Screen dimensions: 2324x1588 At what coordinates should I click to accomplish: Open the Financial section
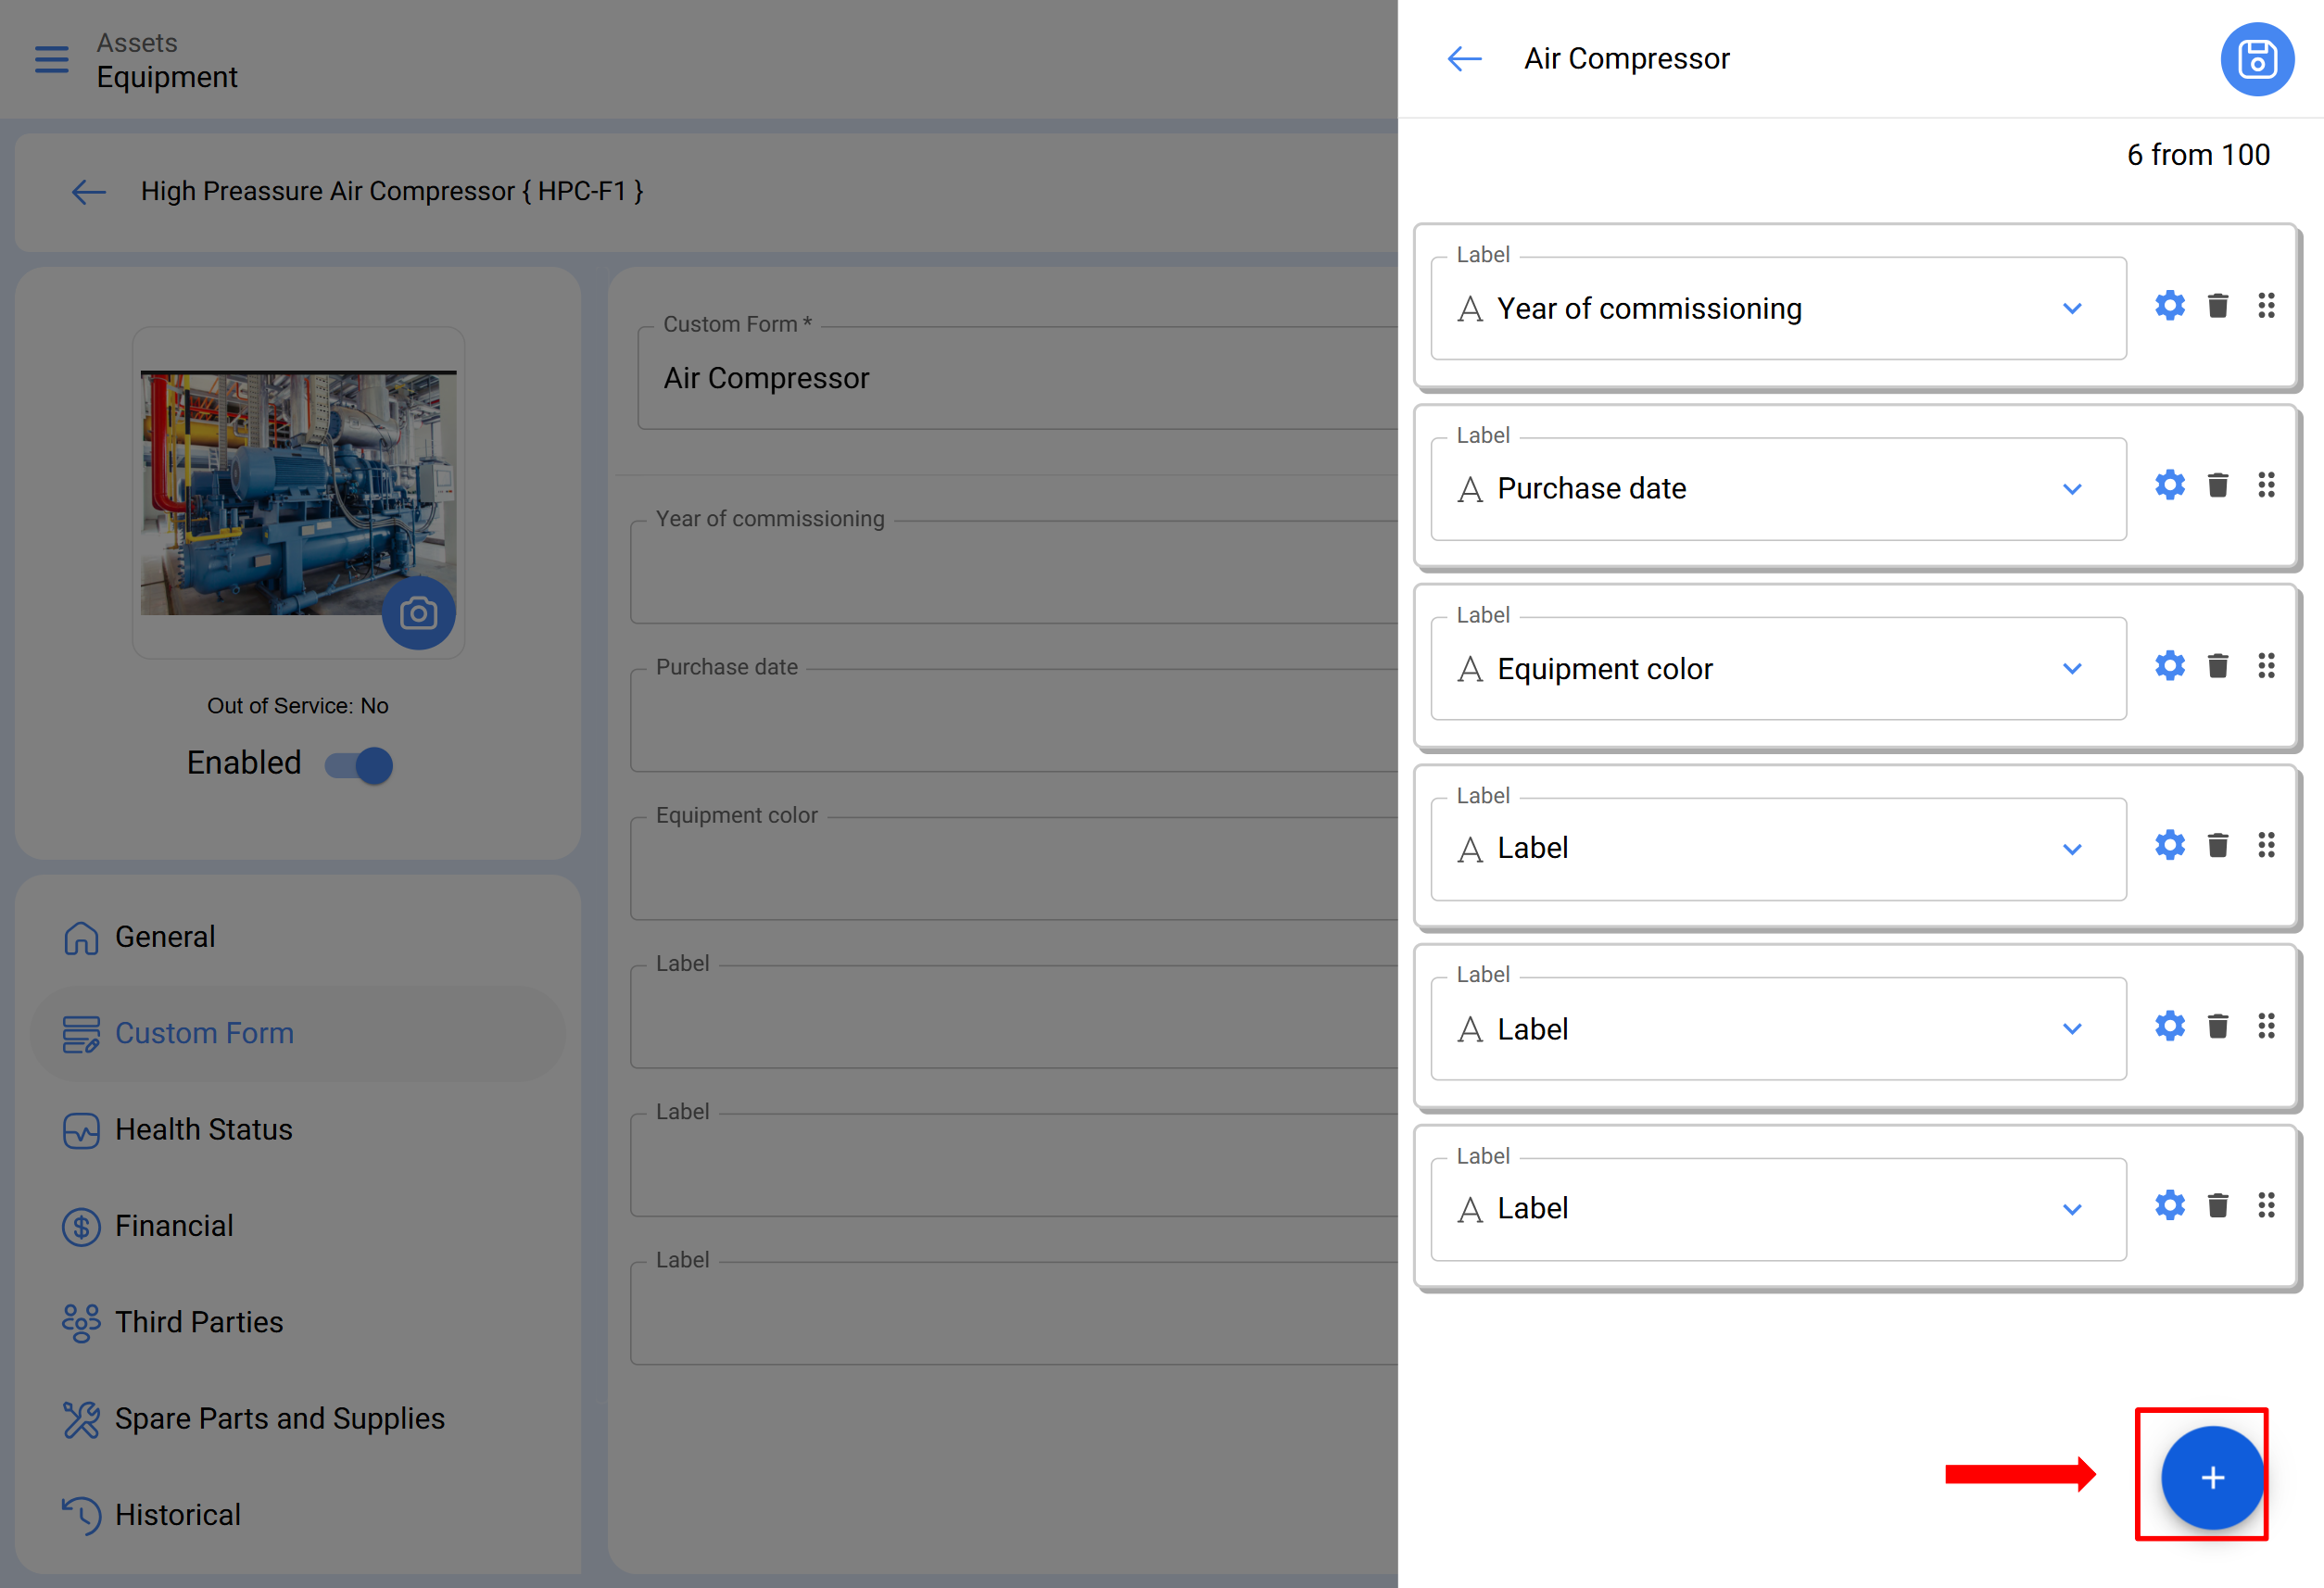click(x=174, y=1226)
